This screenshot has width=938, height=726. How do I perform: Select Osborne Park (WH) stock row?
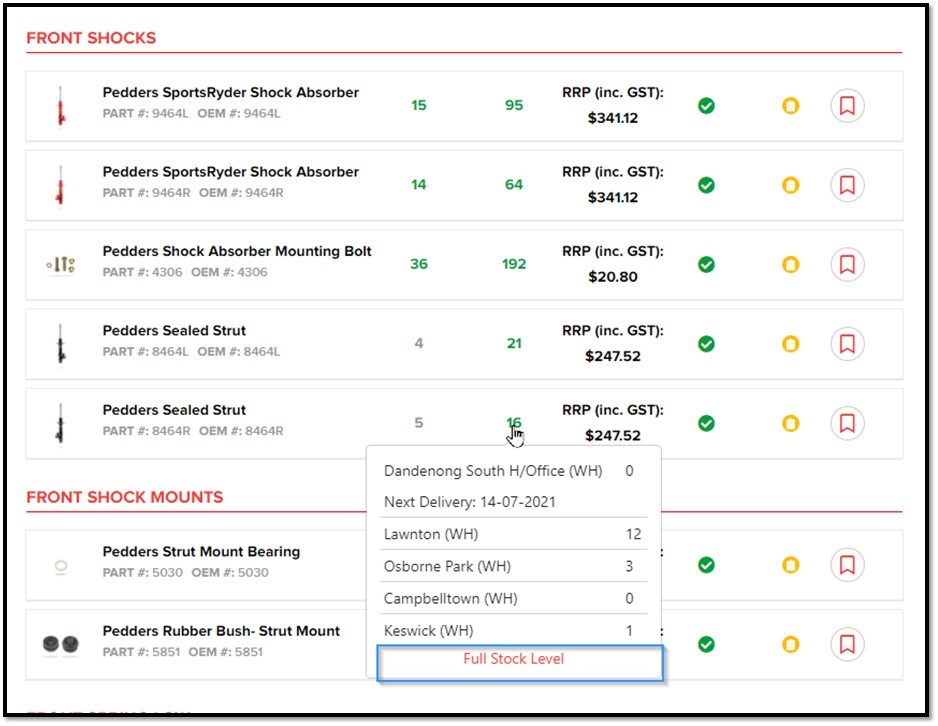(513, 566)
